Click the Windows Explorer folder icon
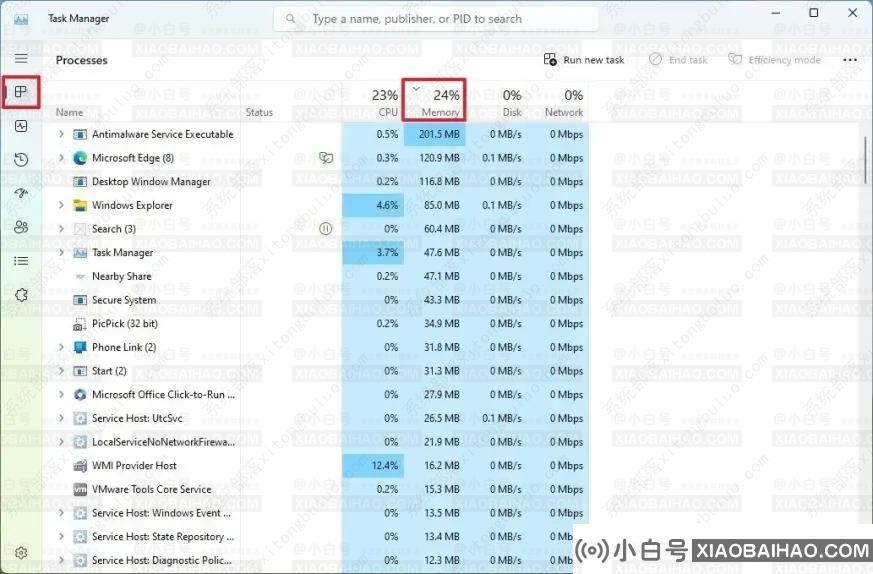This screenshot has width=873, height=574. 80,205
